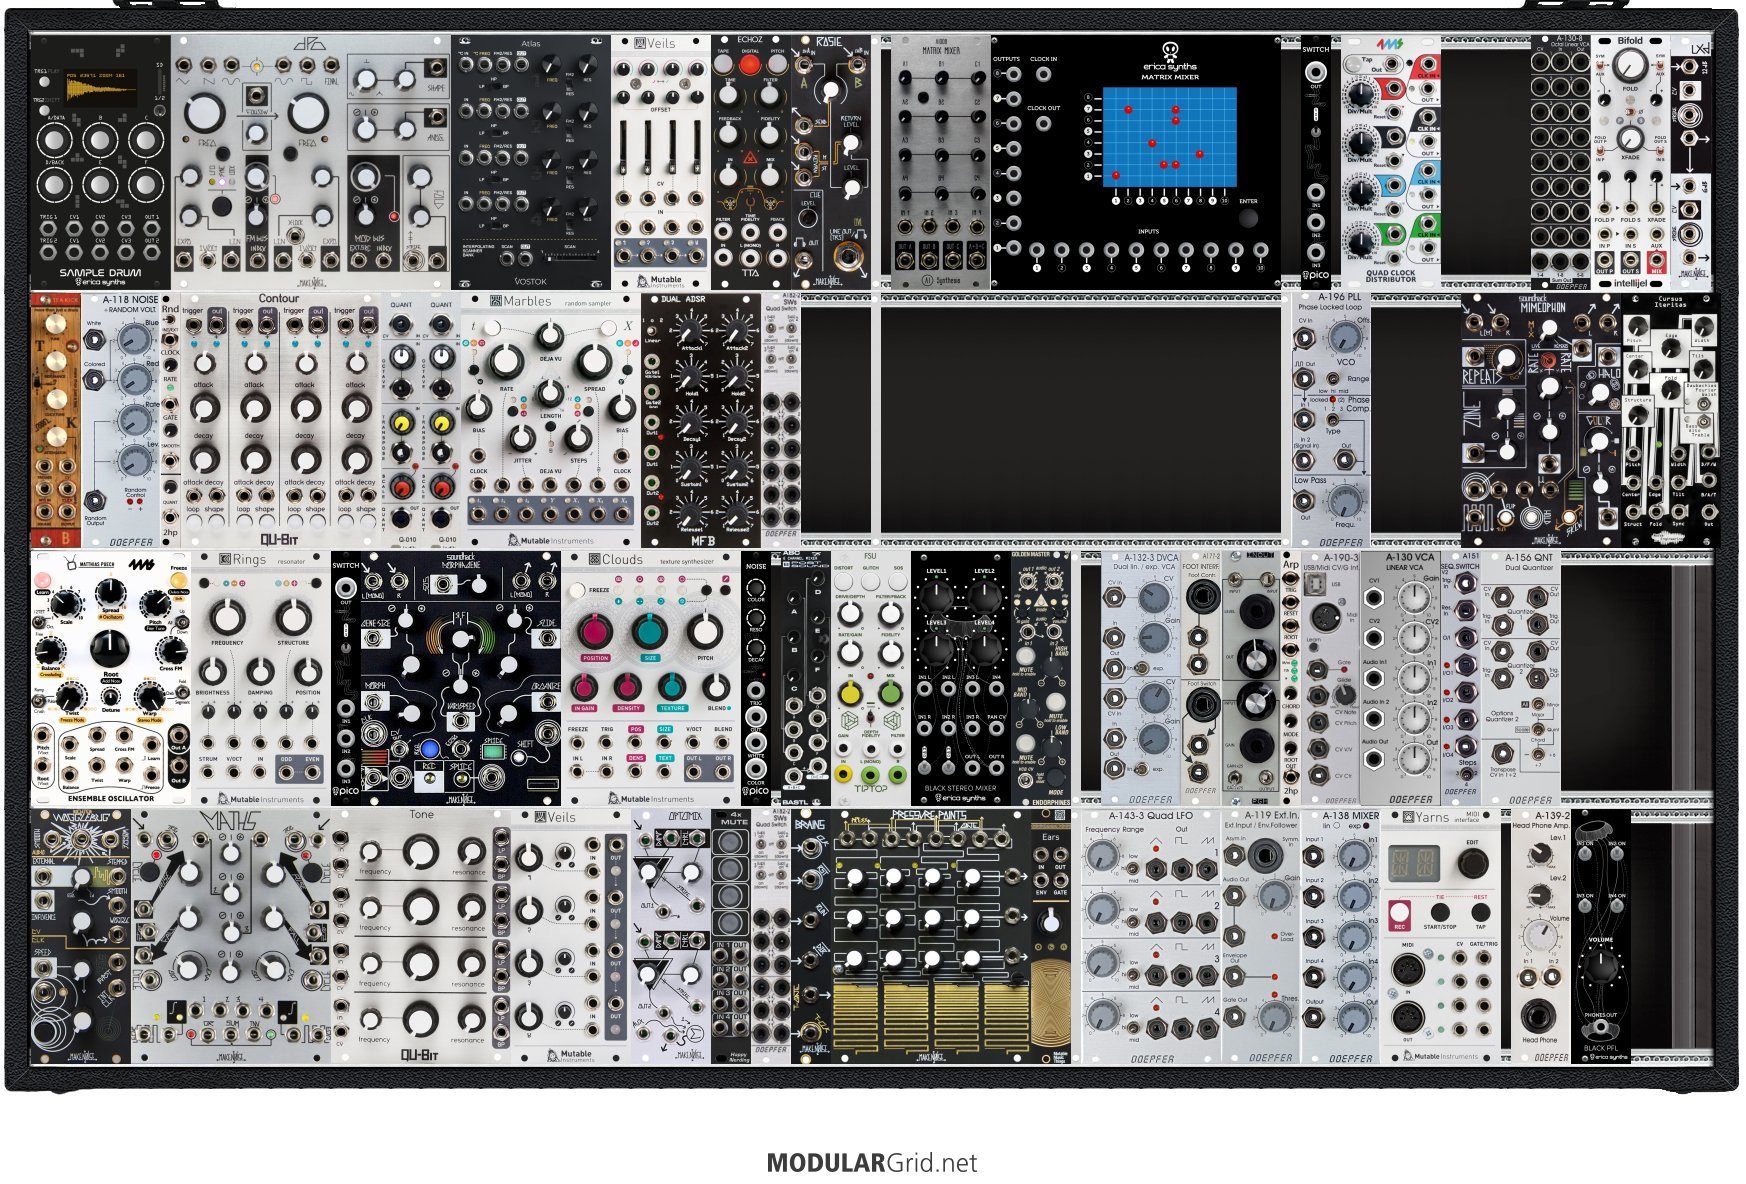Select the TTA Echoz delay module
Image resolution: width=1746 pixels, height=1184 pixels.
tap(751, 162)
